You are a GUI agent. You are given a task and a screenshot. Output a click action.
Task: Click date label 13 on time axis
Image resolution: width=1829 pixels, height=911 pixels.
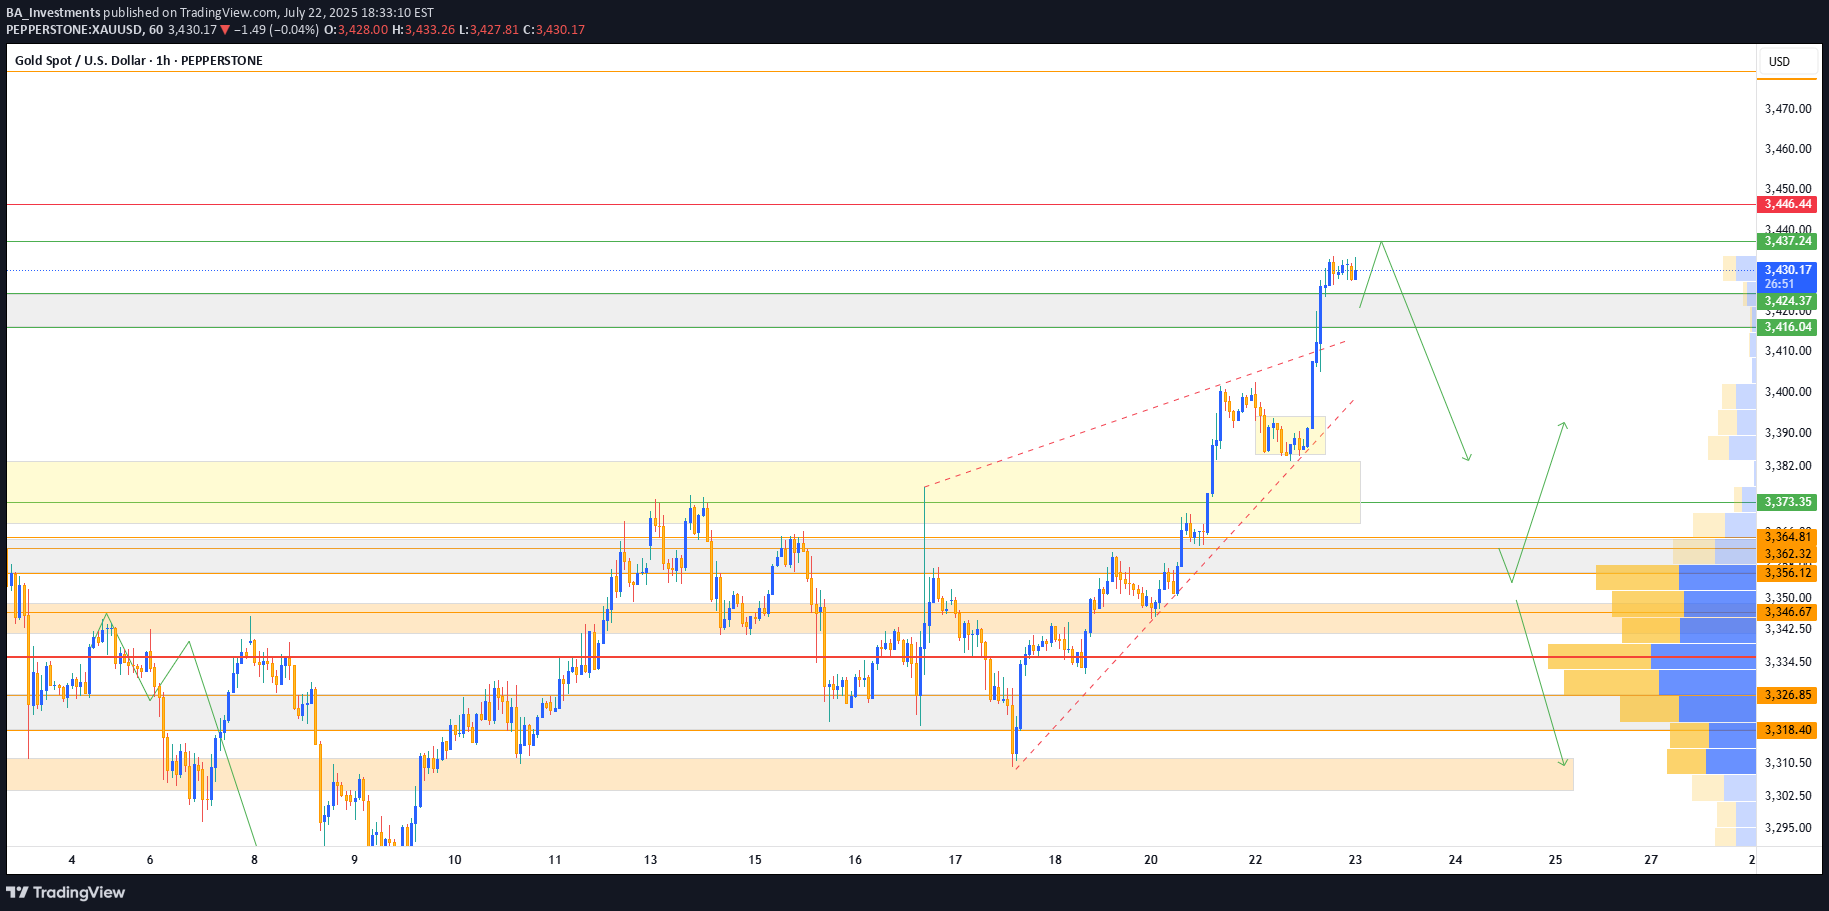pos(651,860)
